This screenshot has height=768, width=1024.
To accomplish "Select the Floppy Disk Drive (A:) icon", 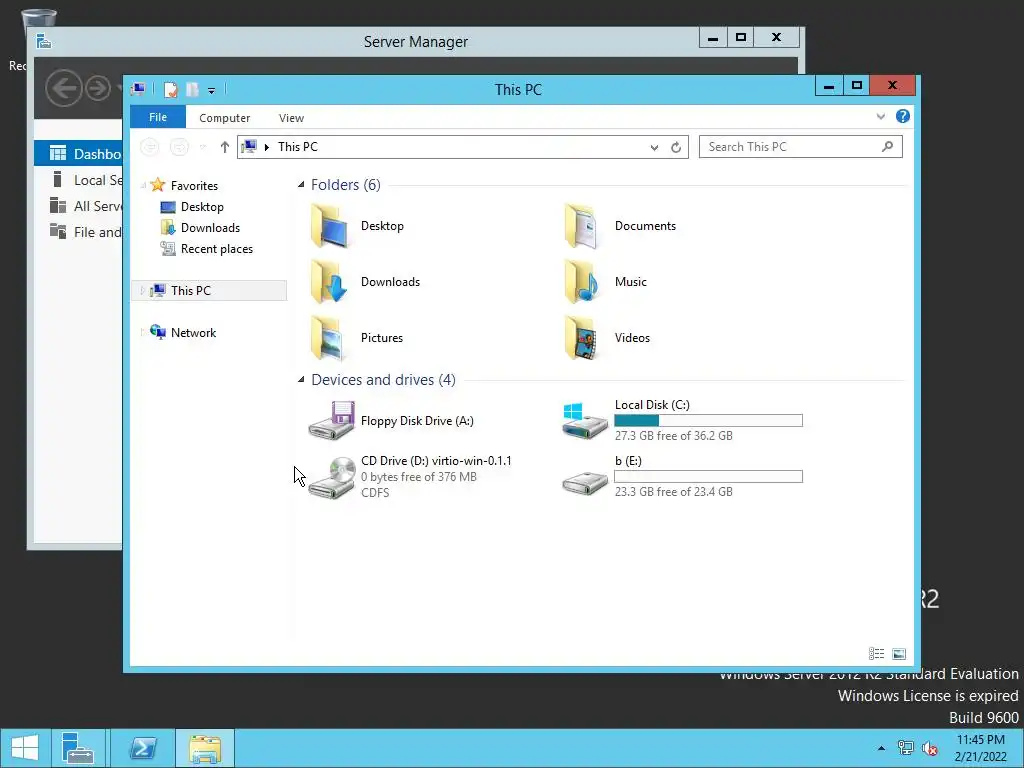I will 332,421.
